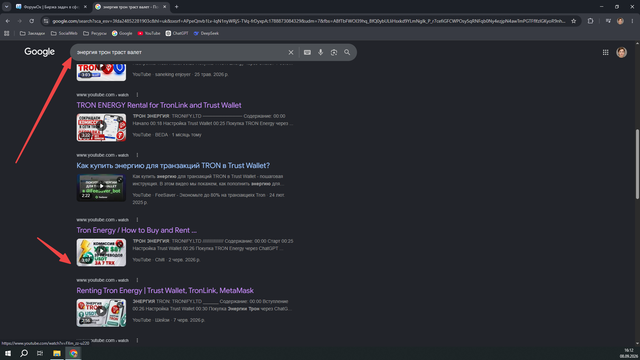
Task: Open the Google bookmark
Action: point(122,33)
